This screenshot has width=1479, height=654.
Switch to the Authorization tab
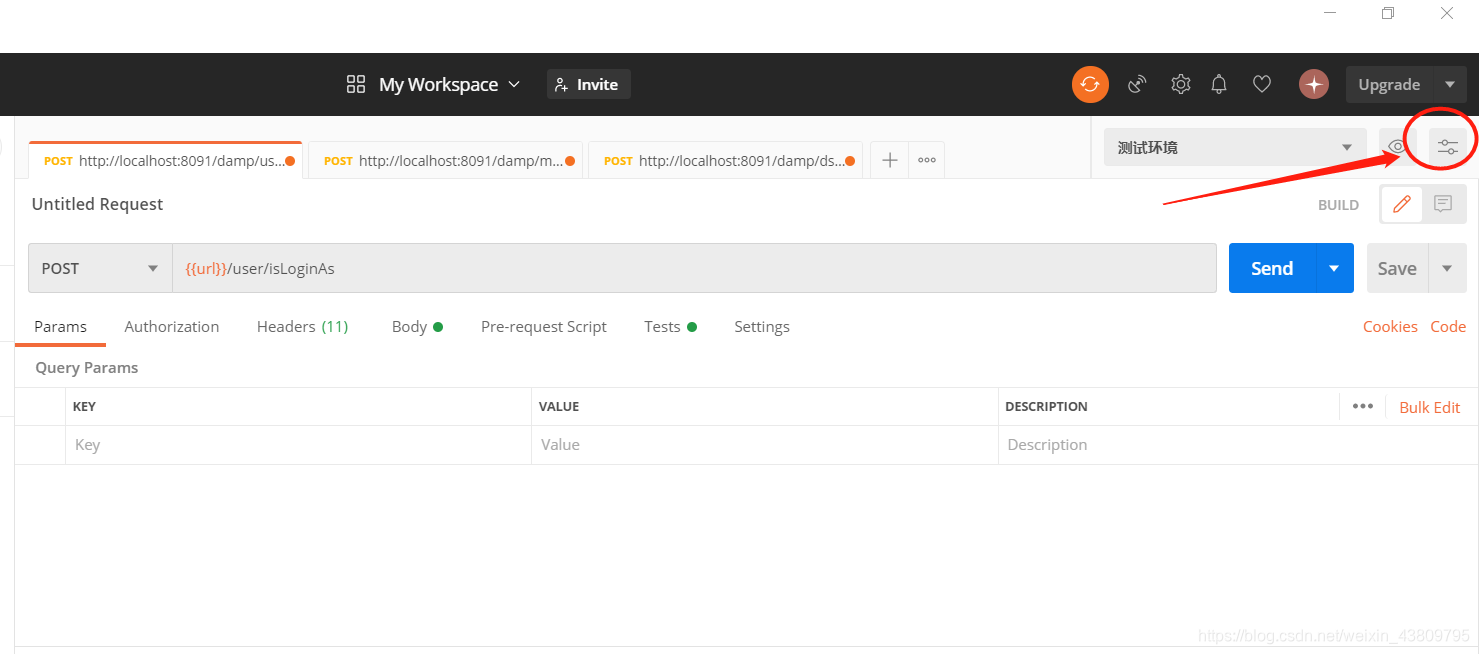(x=172, y=327)
